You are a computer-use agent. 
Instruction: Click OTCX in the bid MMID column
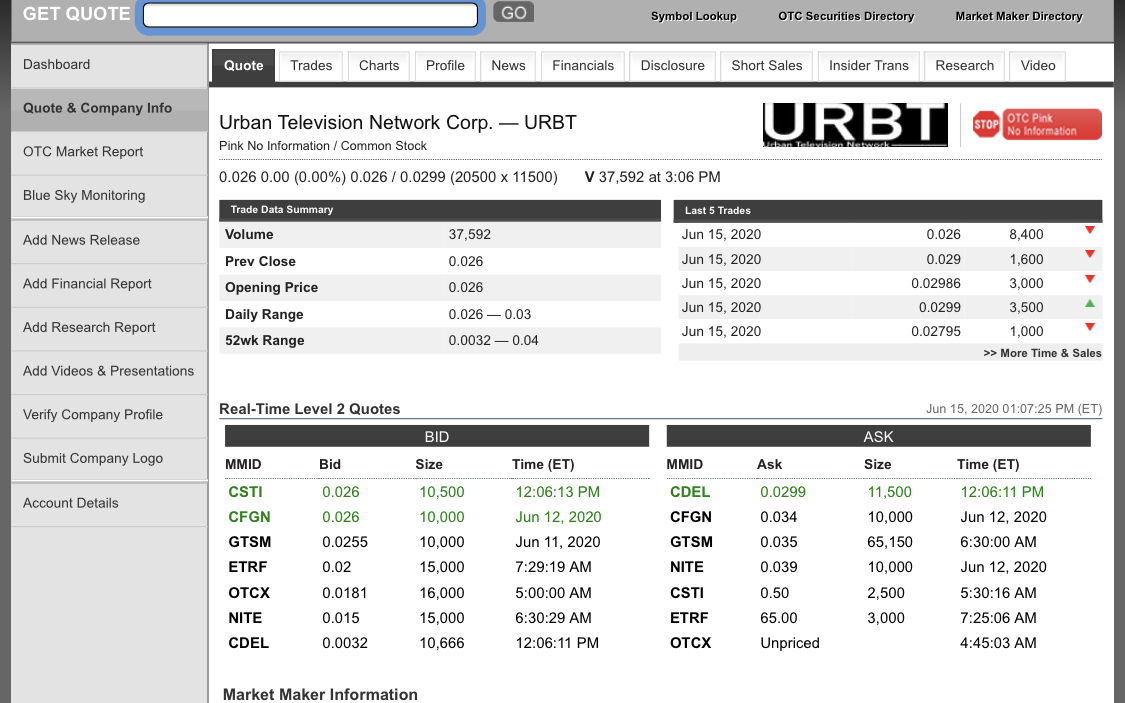click(x=249, y=593)
